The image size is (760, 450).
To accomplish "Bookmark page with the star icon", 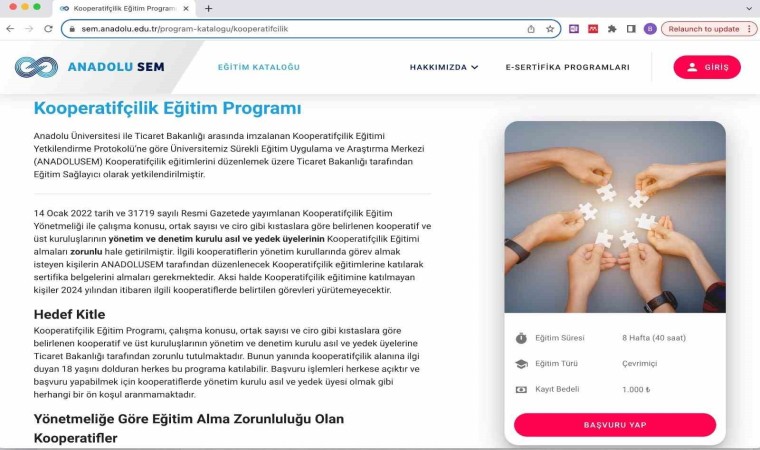I will click(550, 29).
